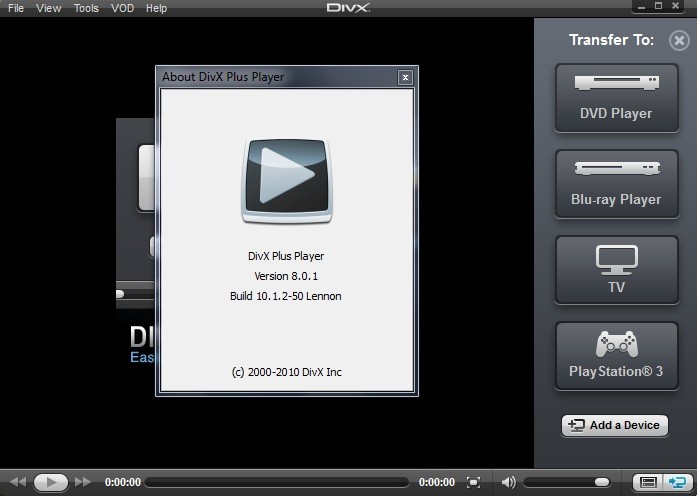Pick PlayStation 3 transfer device
The width and height of the screenshot is (697, 496).
click(616, 356)
